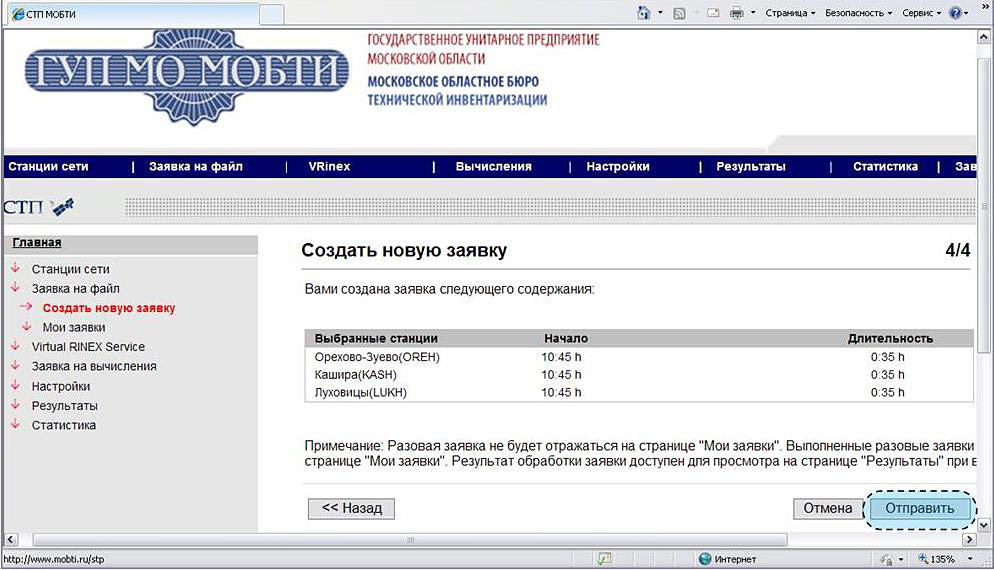Go back with the << Назад button
The width and height of the screenshot is (994, 570).
pyautogui.click(x=351, y=508)
